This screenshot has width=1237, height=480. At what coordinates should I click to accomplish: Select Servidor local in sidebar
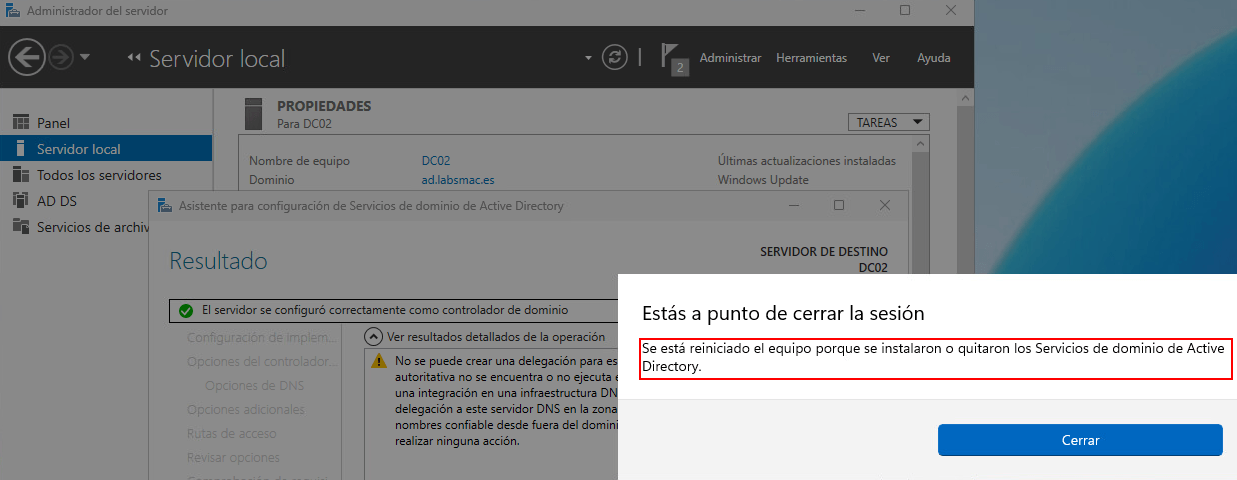(x=78, y=149)
